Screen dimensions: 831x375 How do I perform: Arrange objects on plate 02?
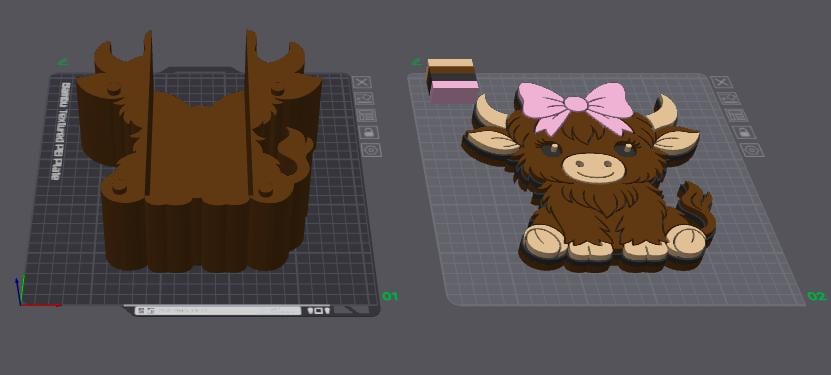coord(736,115)
